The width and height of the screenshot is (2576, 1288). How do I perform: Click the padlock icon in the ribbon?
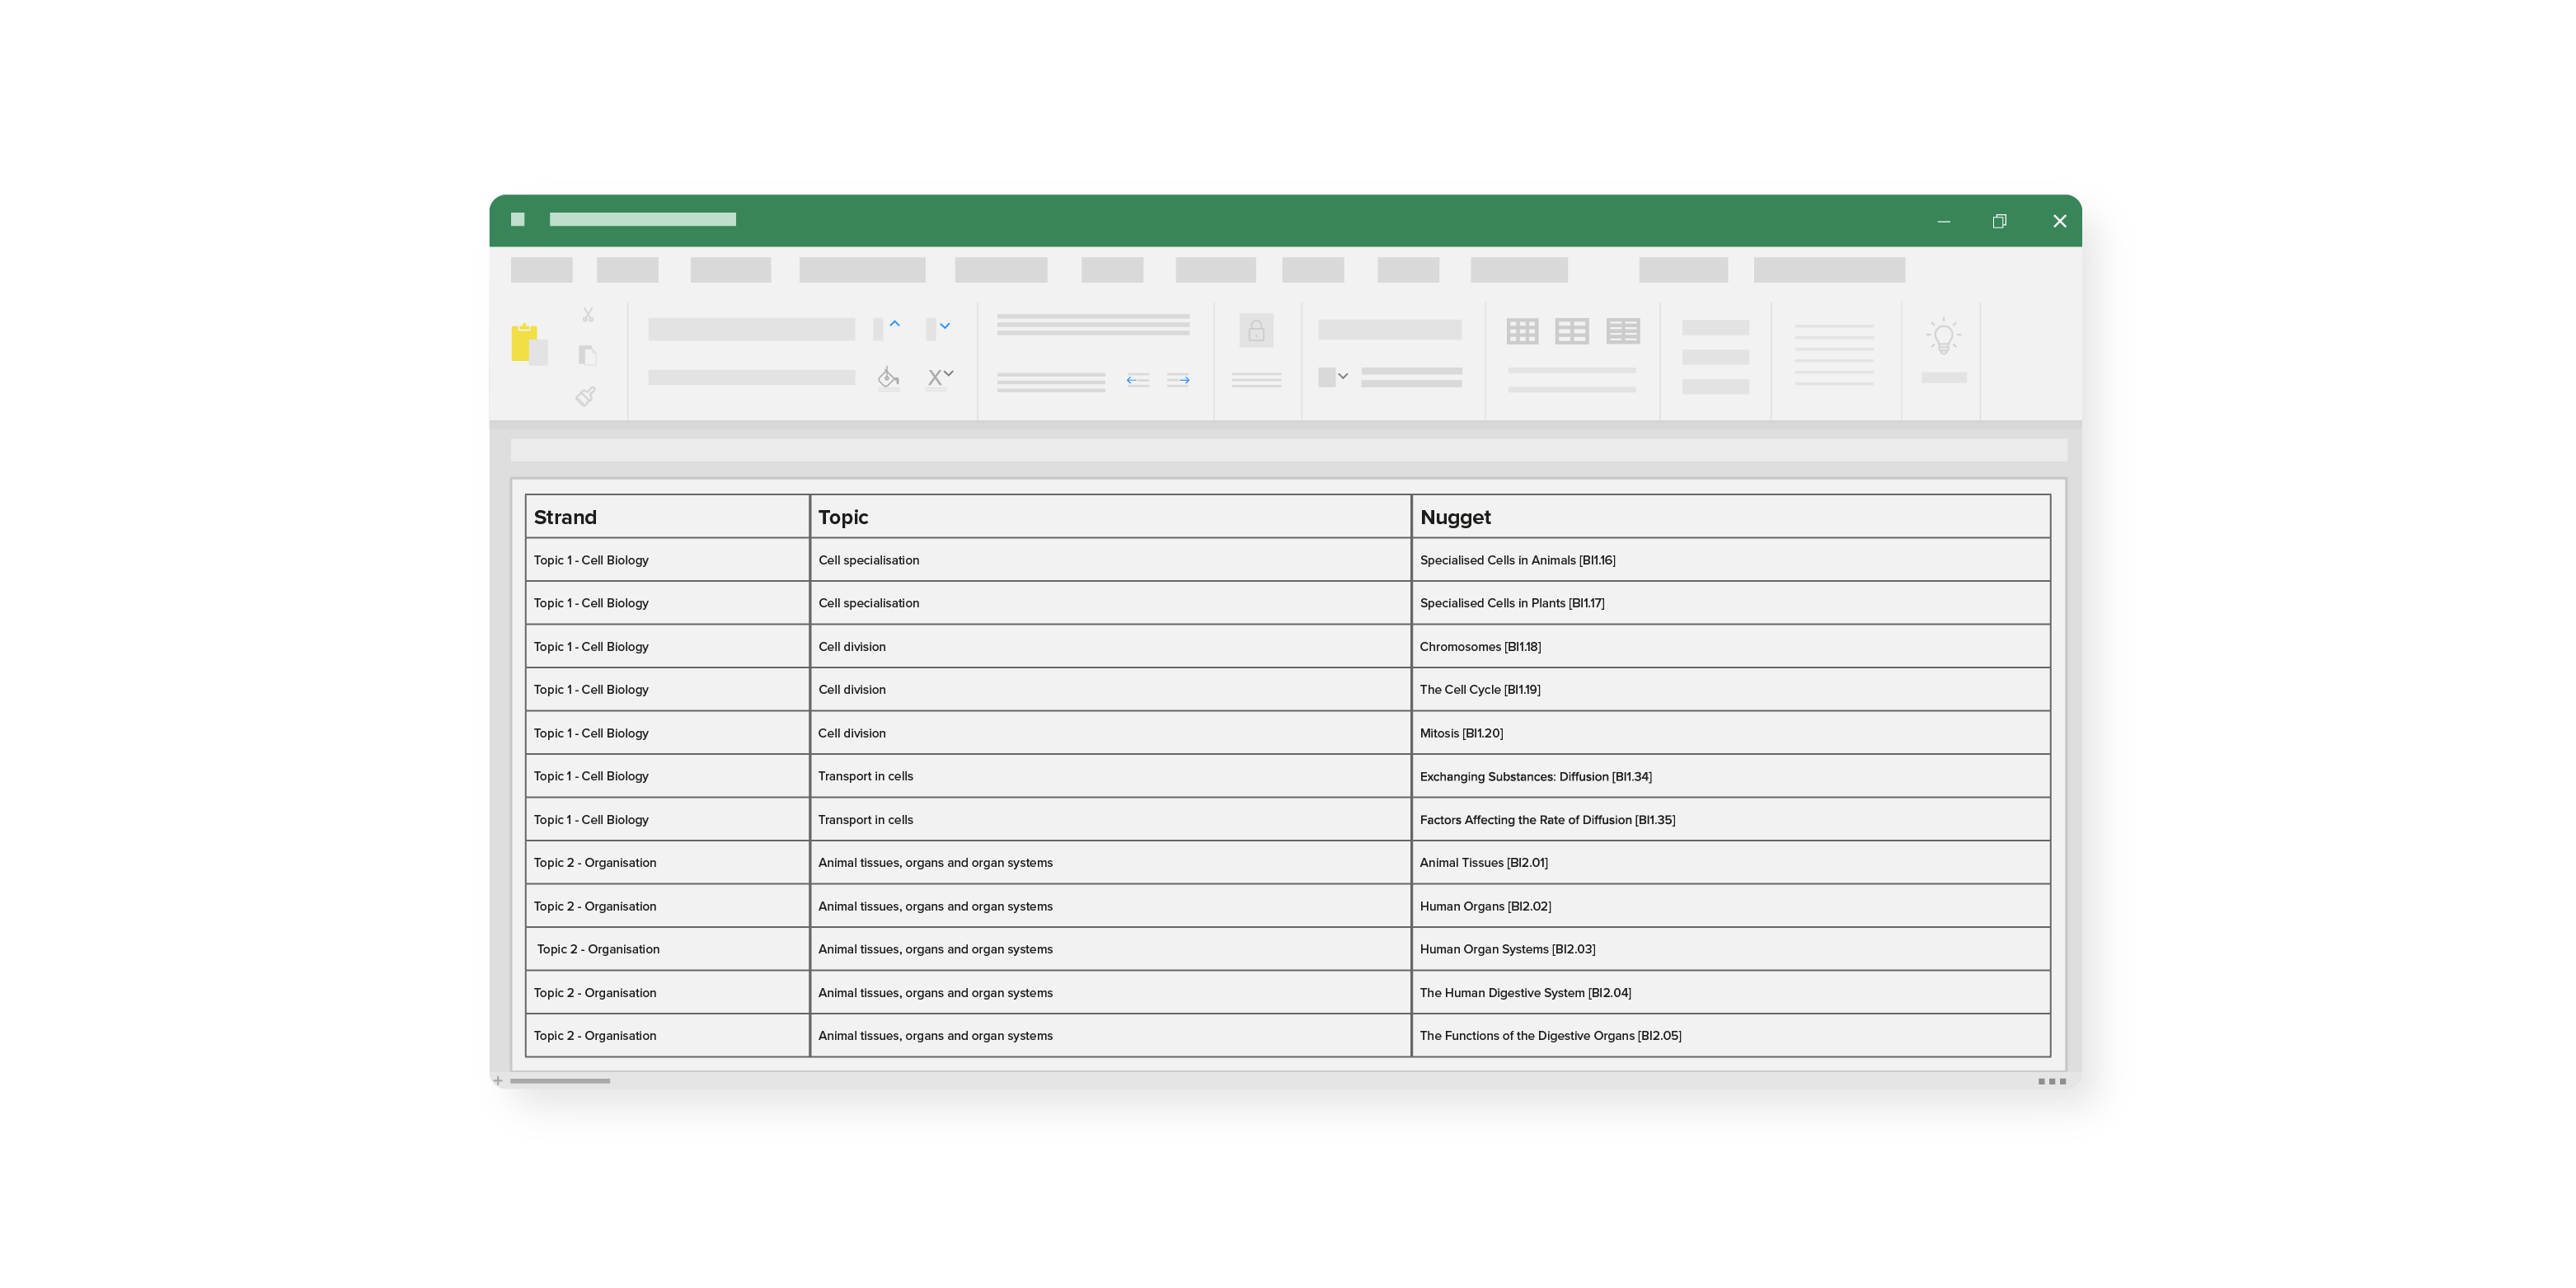point(1256,331)
